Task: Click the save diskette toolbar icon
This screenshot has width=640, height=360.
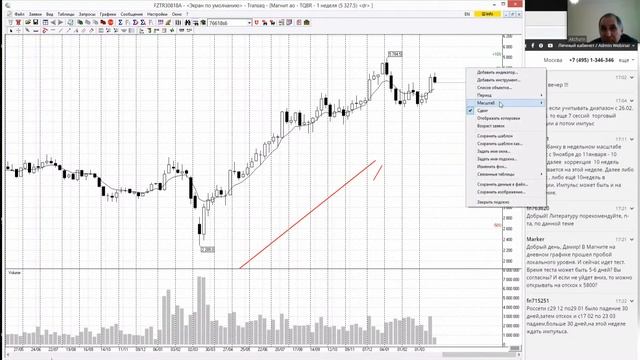Action: 36,22
